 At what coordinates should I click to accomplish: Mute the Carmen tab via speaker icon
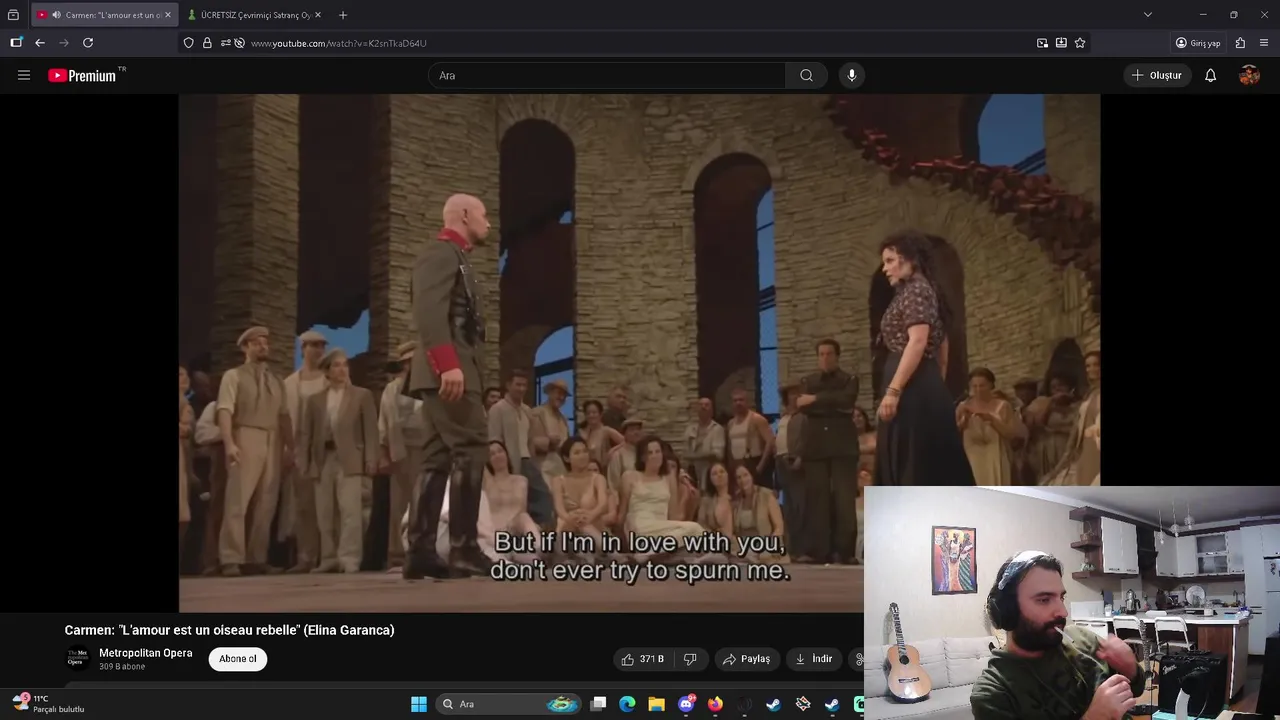click(56, 15)
